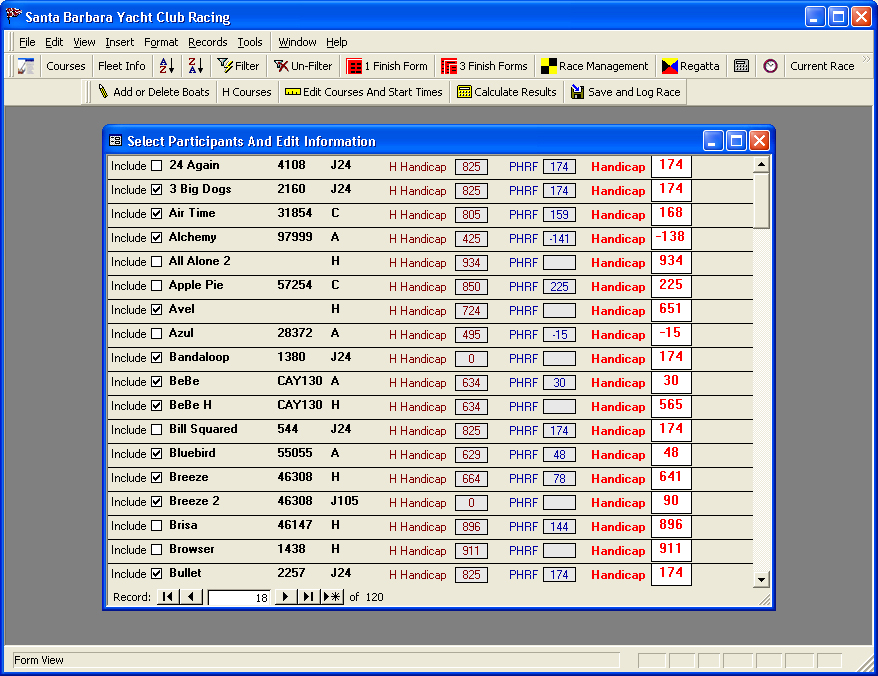Uncheck Include for Air Time
This screenshot has width=878, height=676.
[157, 214]
